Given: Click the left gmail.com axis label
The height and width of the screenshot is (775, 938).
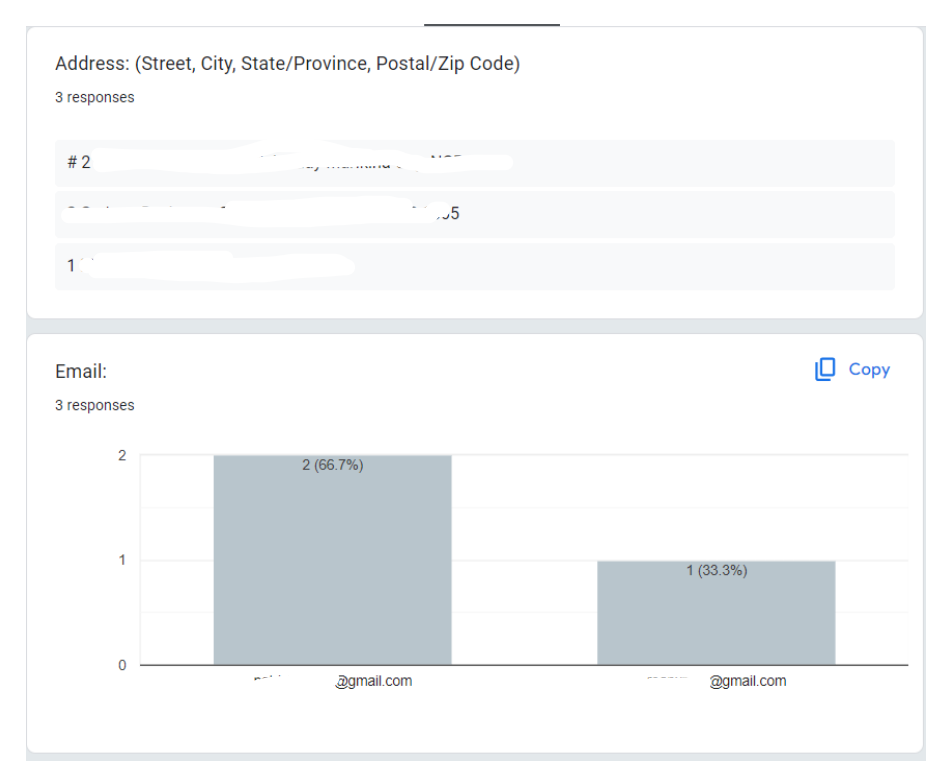Looking at the screenshot, I should (372, 681).
